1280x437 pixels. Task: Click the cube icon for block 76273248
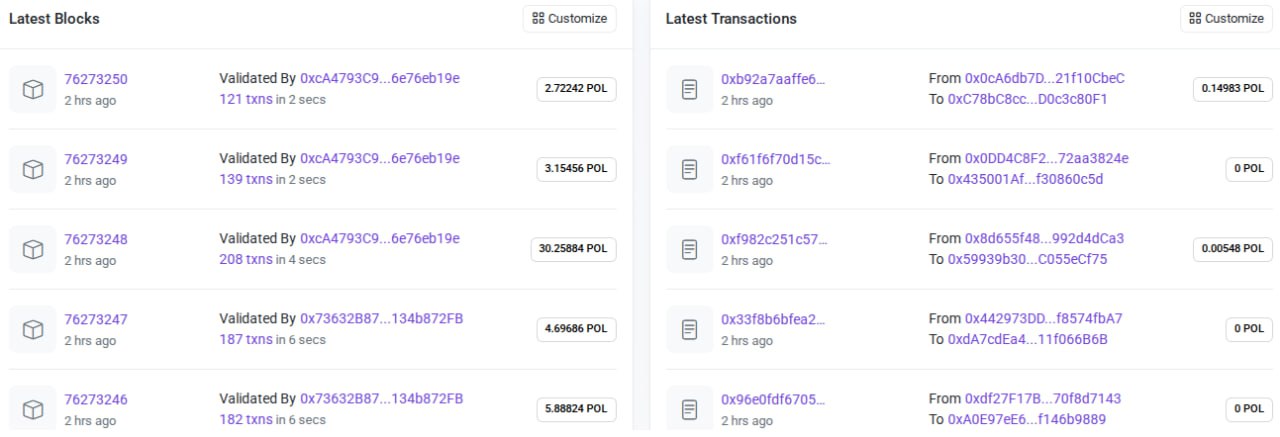coord(33,249)
